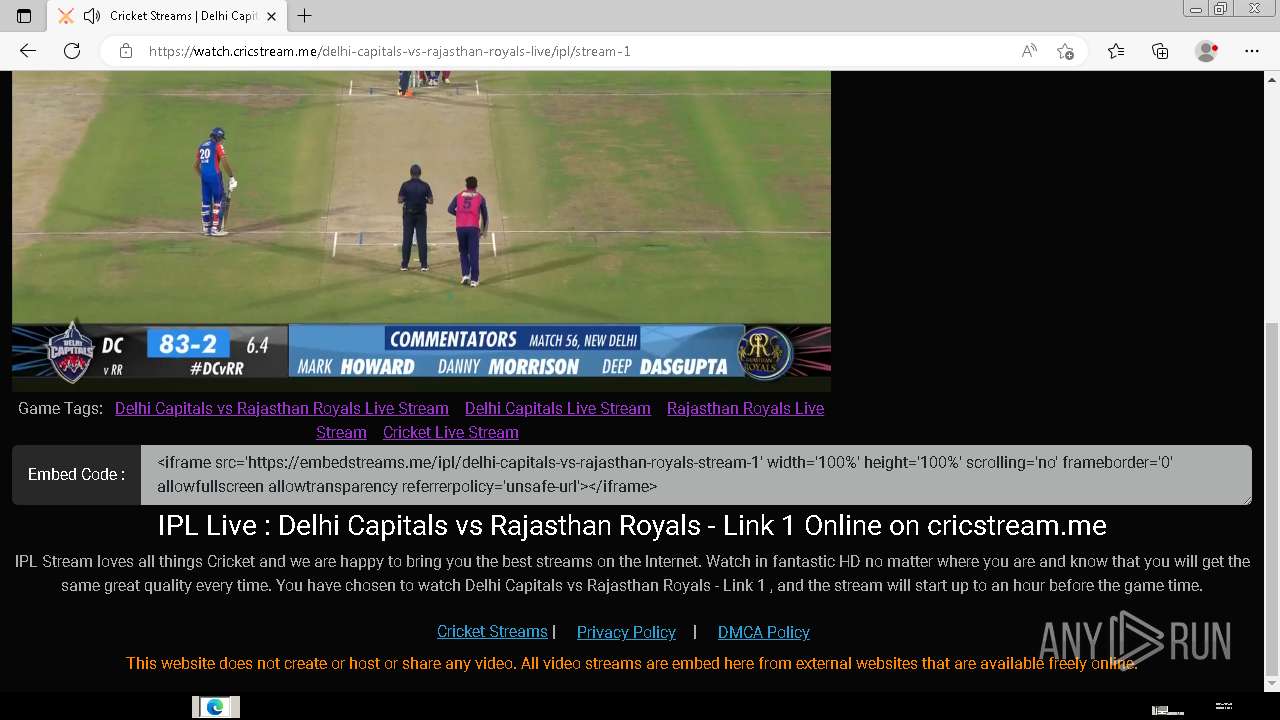Follow the Rajasthan Royals Live Stream link
The width and height of the screenshot is (1280, 720).
click(x=745, y=408)
